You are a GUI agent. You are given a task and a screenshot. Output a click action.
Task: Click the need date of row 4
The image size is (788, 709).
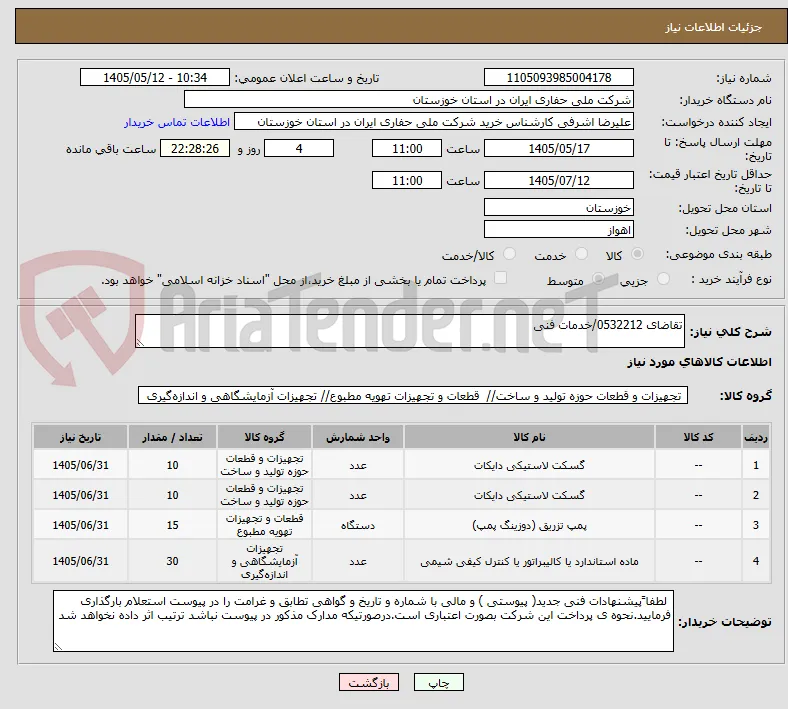pyautogui.click(x=80, y=561)
